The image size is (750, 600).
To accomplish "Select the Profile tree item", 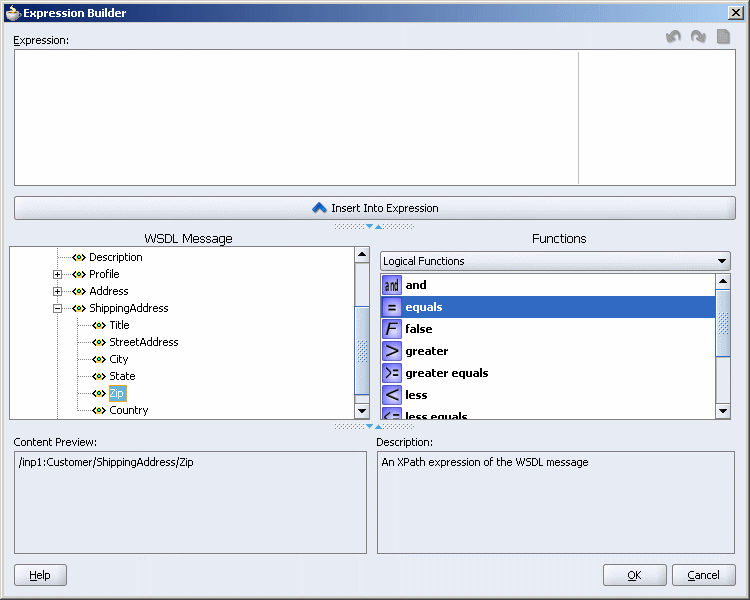I will click(104, 275).
